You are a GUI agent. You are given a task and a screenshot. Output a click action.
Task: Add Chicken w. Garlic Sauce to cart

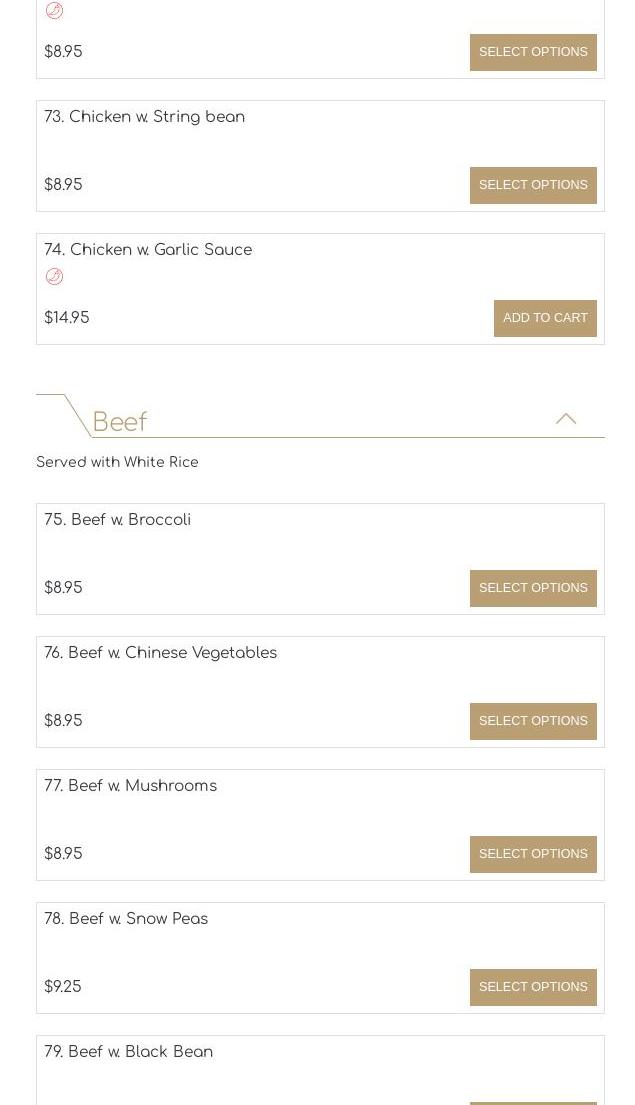(x=545, y=318)
